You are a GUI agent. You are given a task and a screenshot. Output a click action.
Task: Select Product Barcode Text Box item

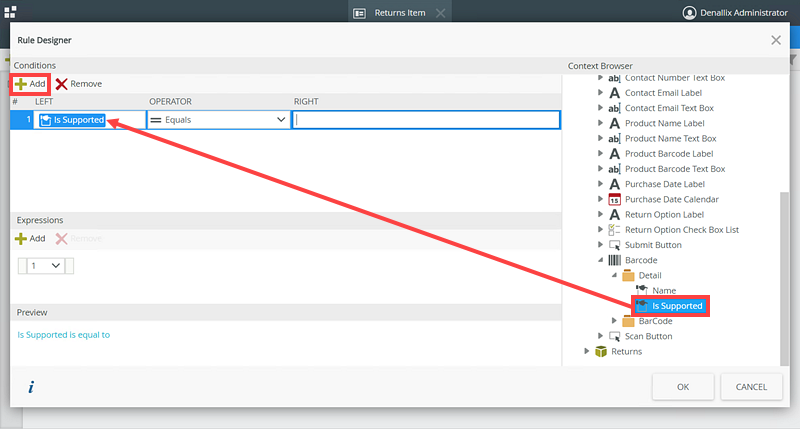tap(675, 169)
